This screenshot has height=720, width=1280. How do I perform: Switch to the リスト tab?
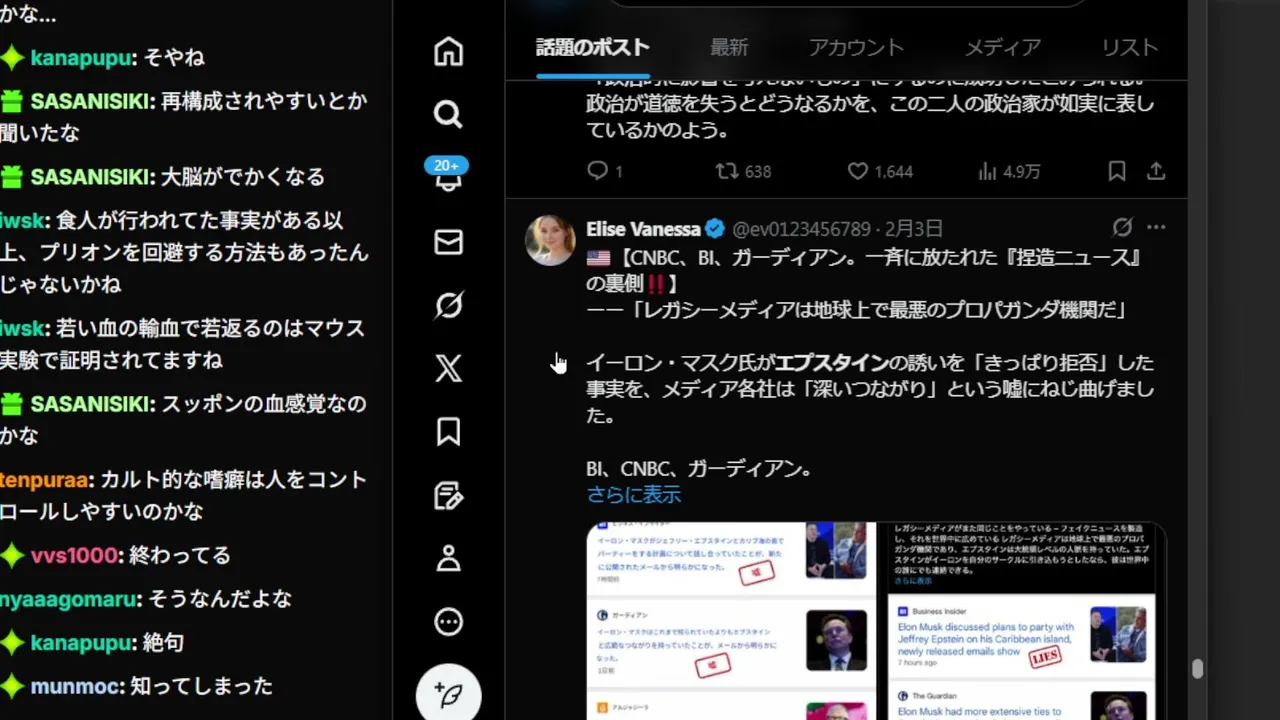1130,47
